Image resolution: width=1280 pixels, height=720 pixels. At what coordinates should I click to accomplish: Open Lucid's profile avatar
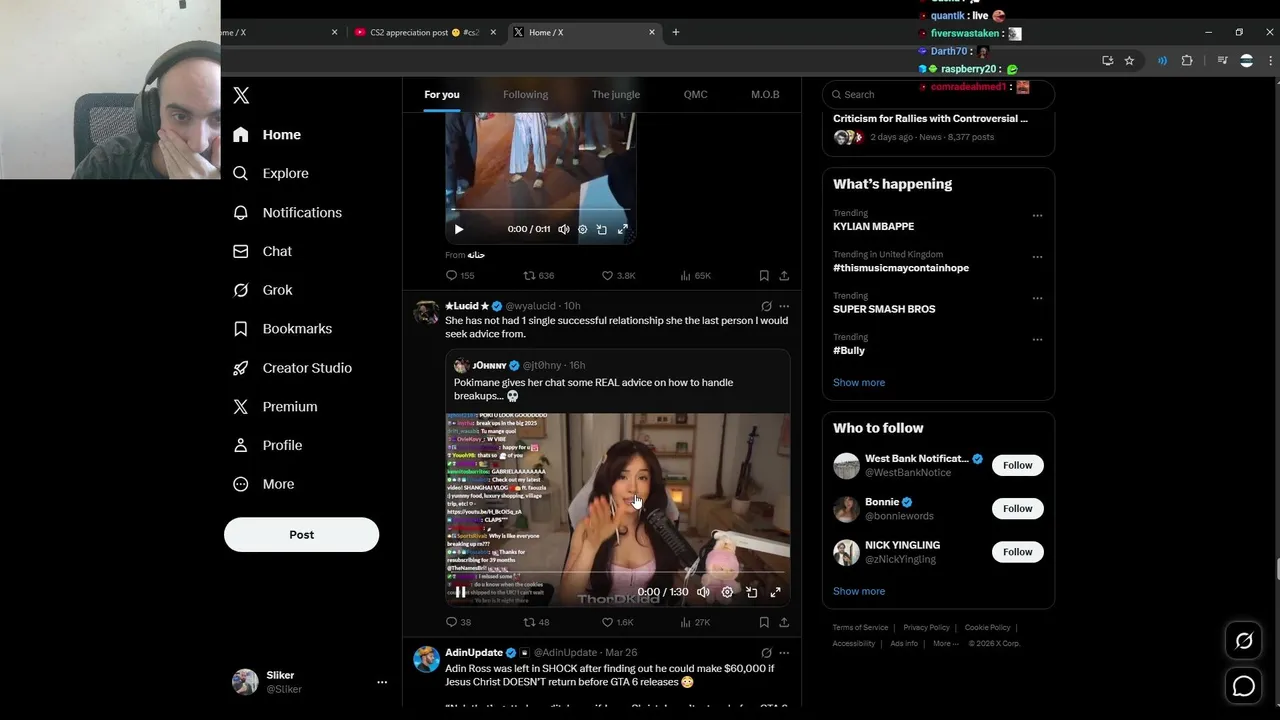click(426, 312)
